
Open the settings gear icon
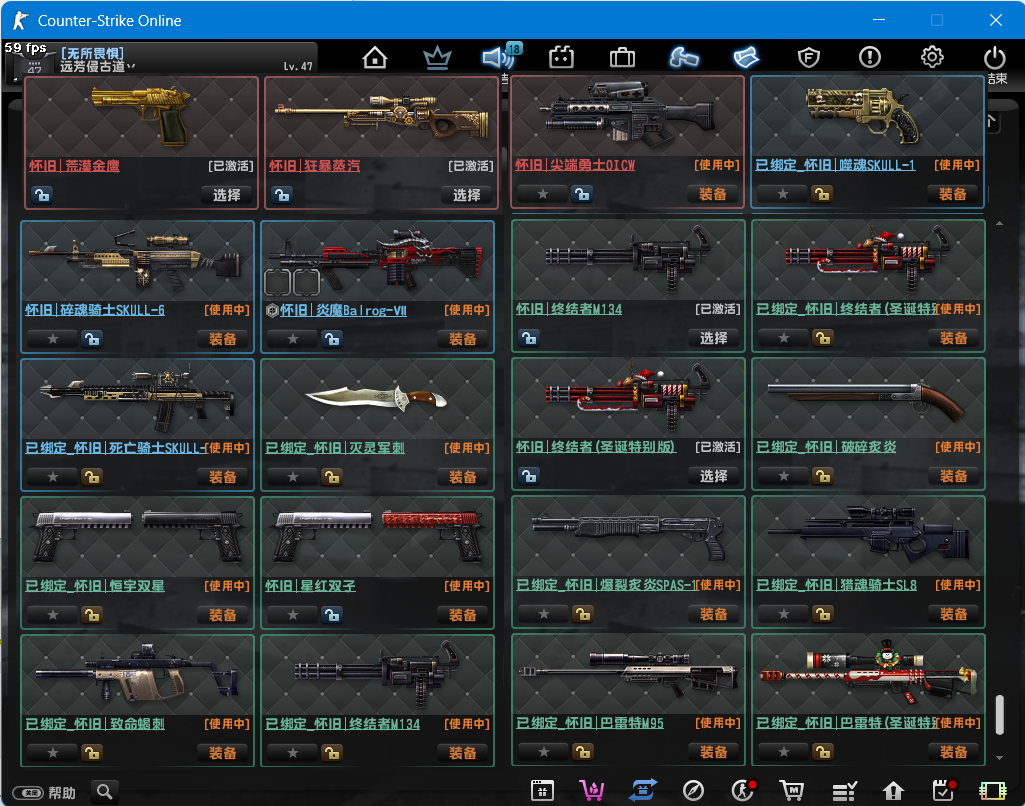coord(932,57)
